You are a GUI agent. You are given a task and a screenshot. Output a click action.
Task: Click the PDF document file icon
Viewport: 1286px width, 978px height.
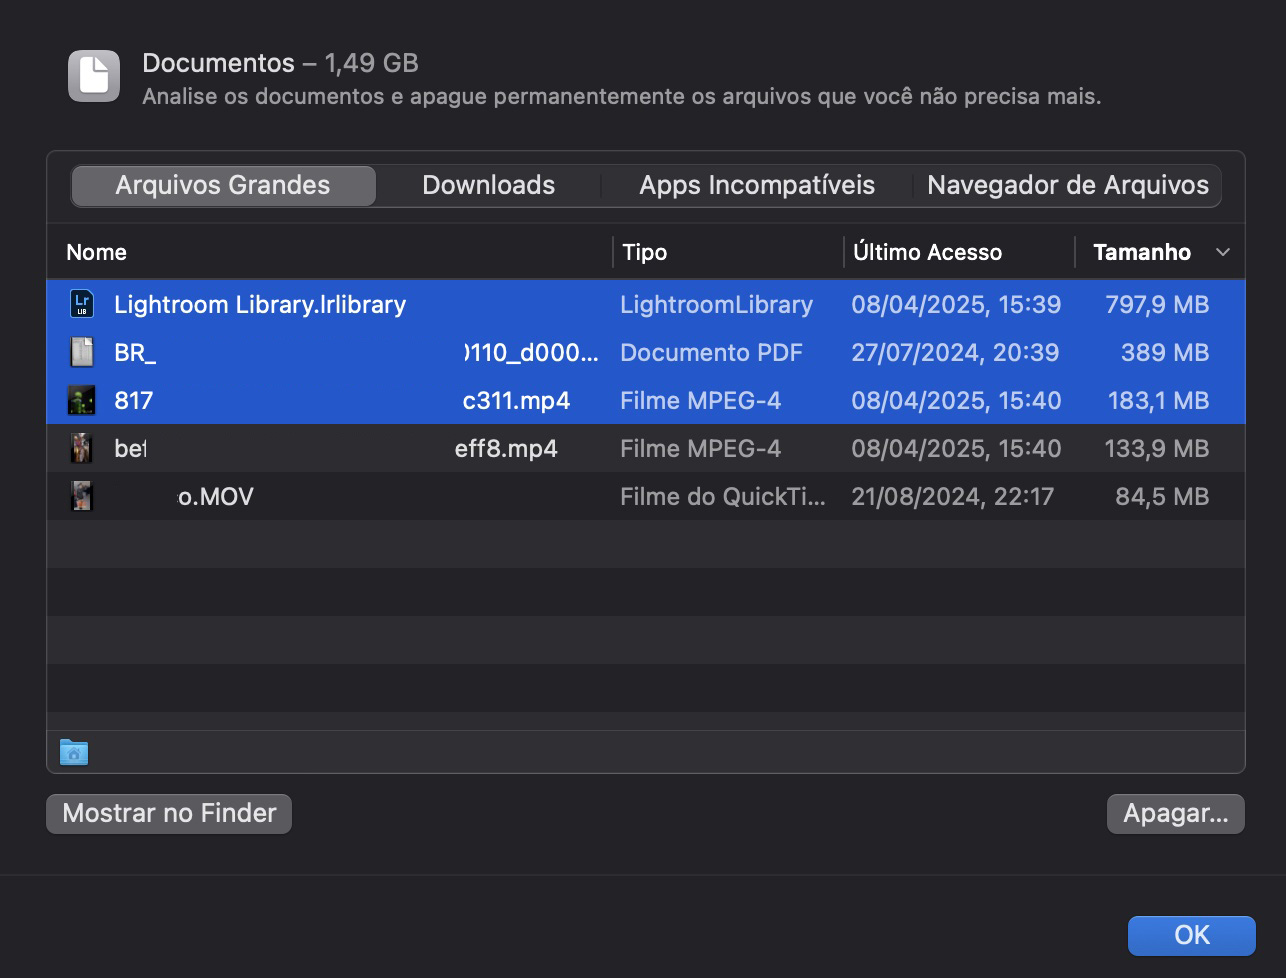coord(82,352)
